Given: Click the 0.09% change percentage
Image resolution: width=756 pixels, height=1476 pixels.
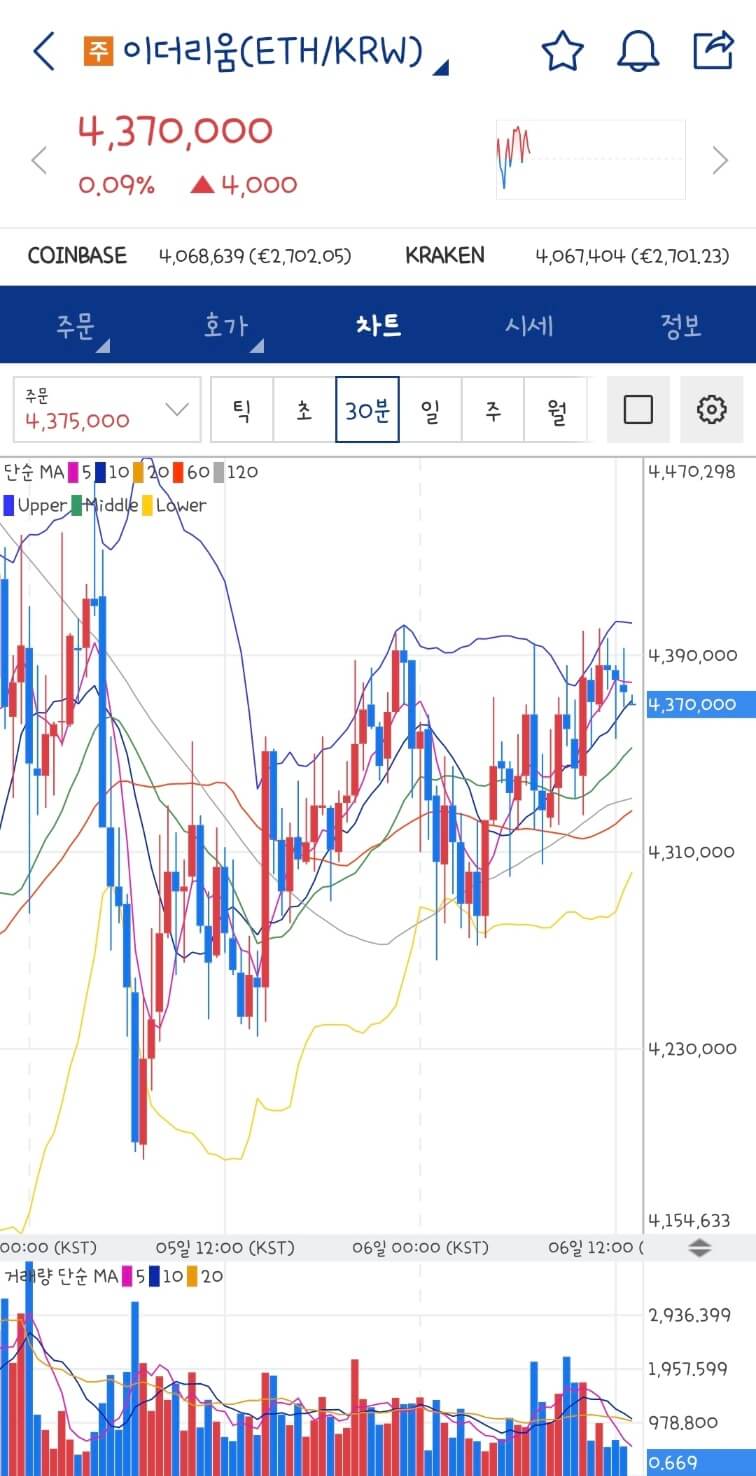Looking at the screenshot, I should coord(117,185).
